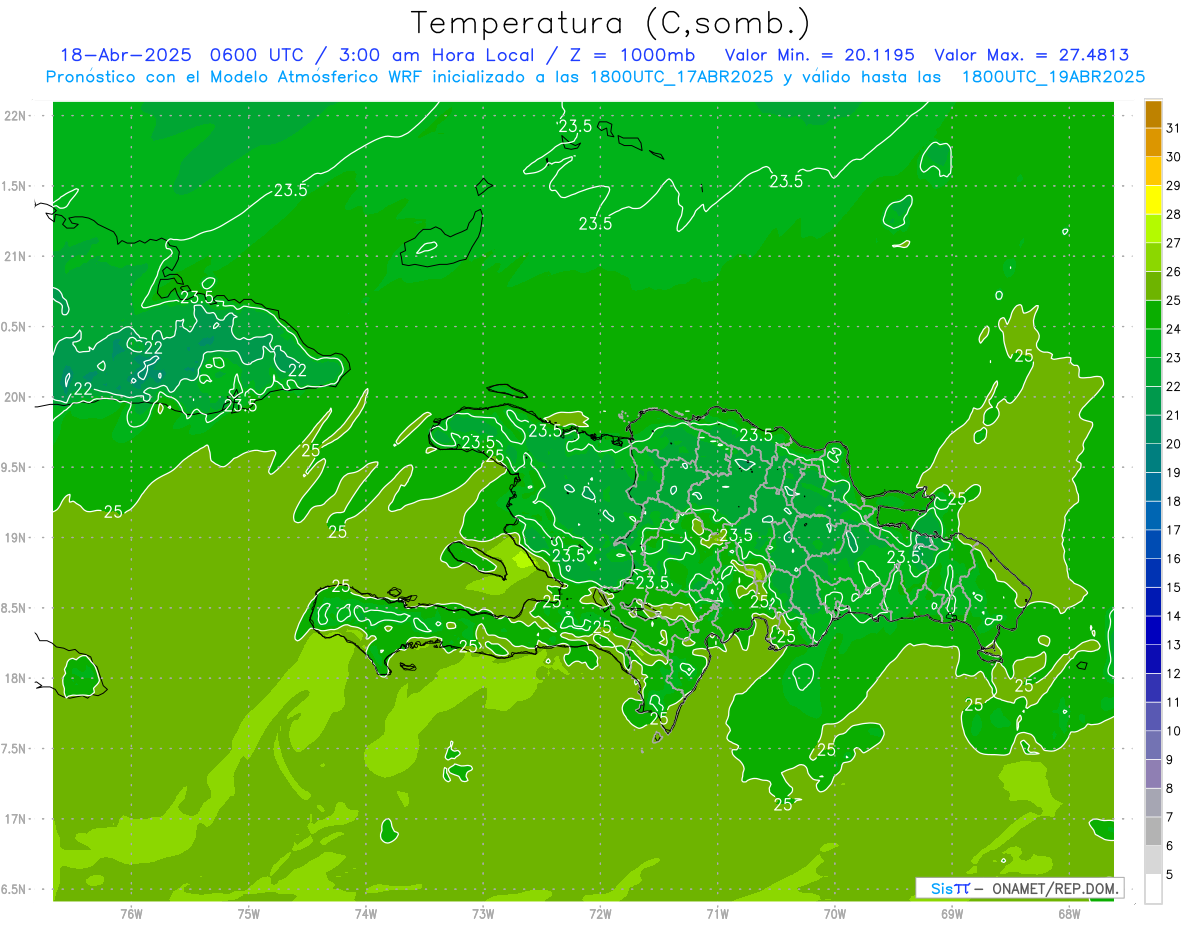
Task: Click the legend value "10" on the color scale
Action: [x=1174, y=731]
